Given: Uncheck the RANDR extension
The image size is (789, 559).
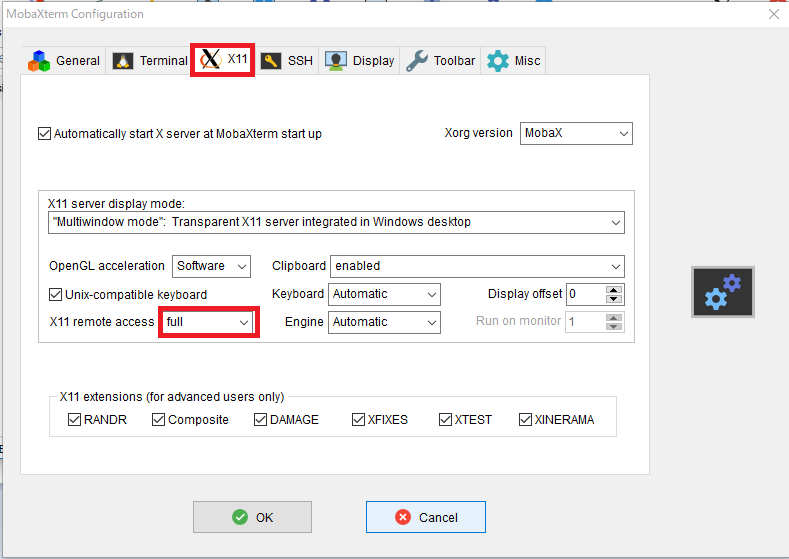Looking at the screenshot, I should [74, 419].
